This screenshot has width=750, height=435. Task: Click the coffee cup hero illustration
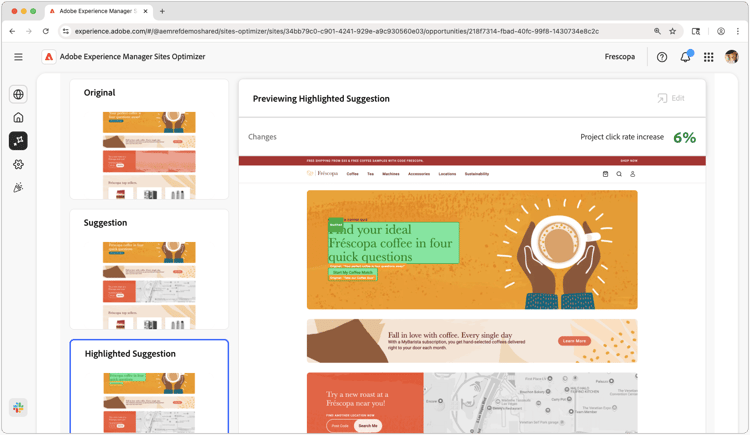[557, 254]
